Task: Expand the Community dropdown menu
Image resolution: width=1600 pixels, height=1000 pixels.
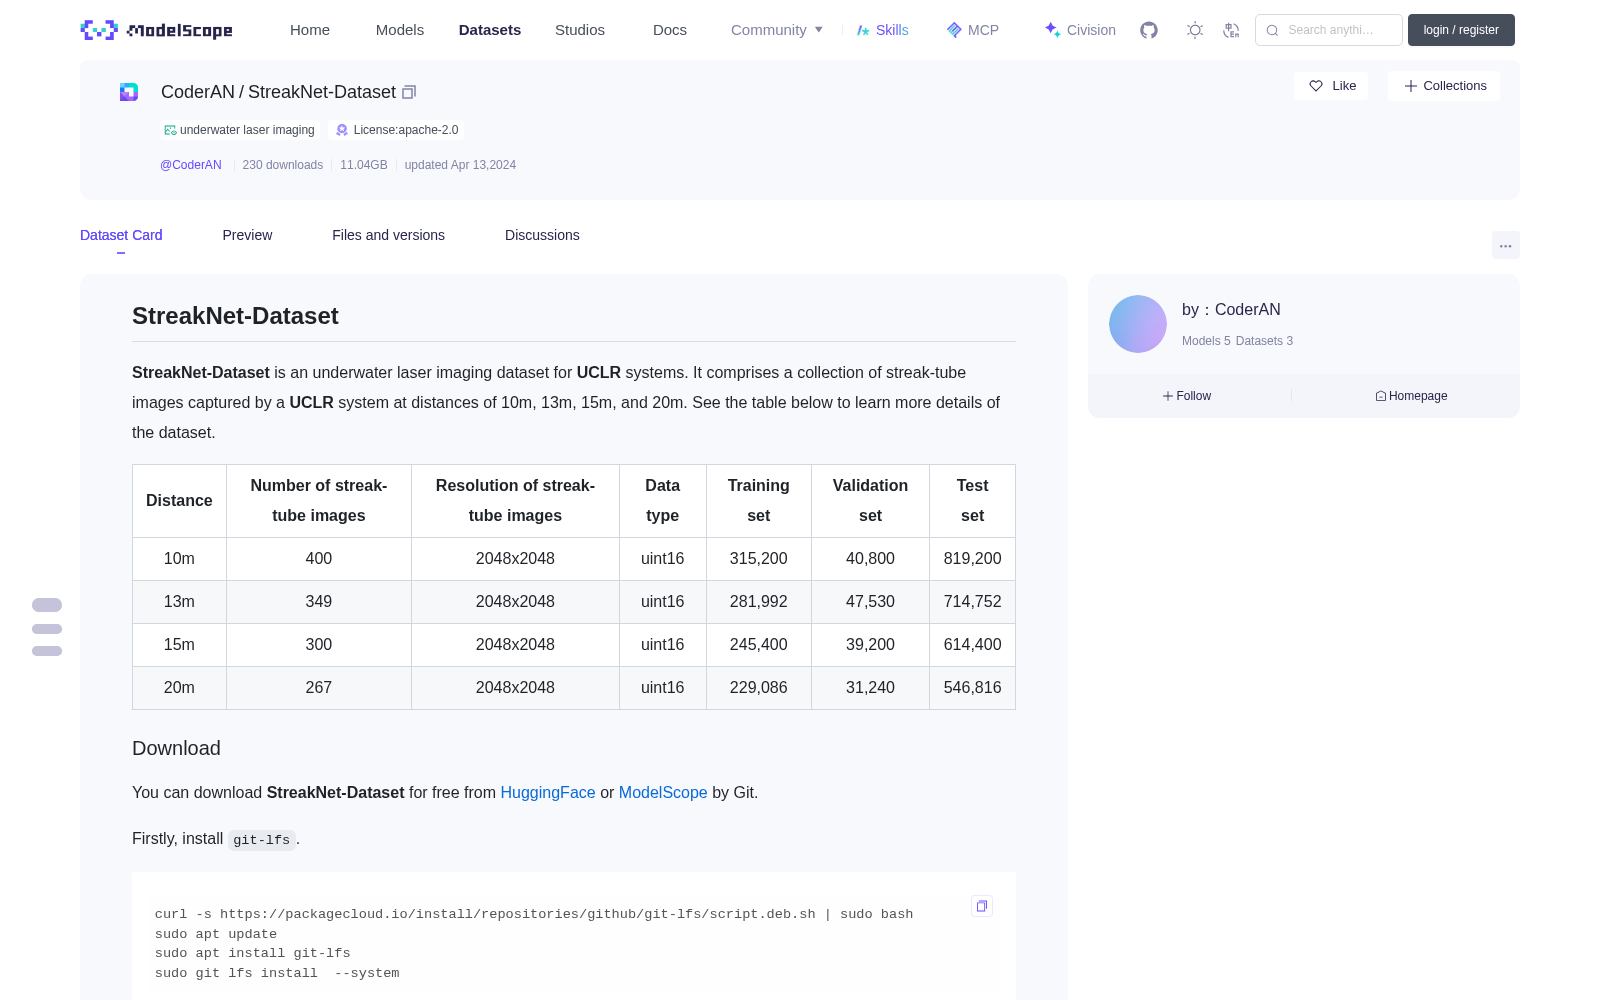Action: click(x=777, y=30)
